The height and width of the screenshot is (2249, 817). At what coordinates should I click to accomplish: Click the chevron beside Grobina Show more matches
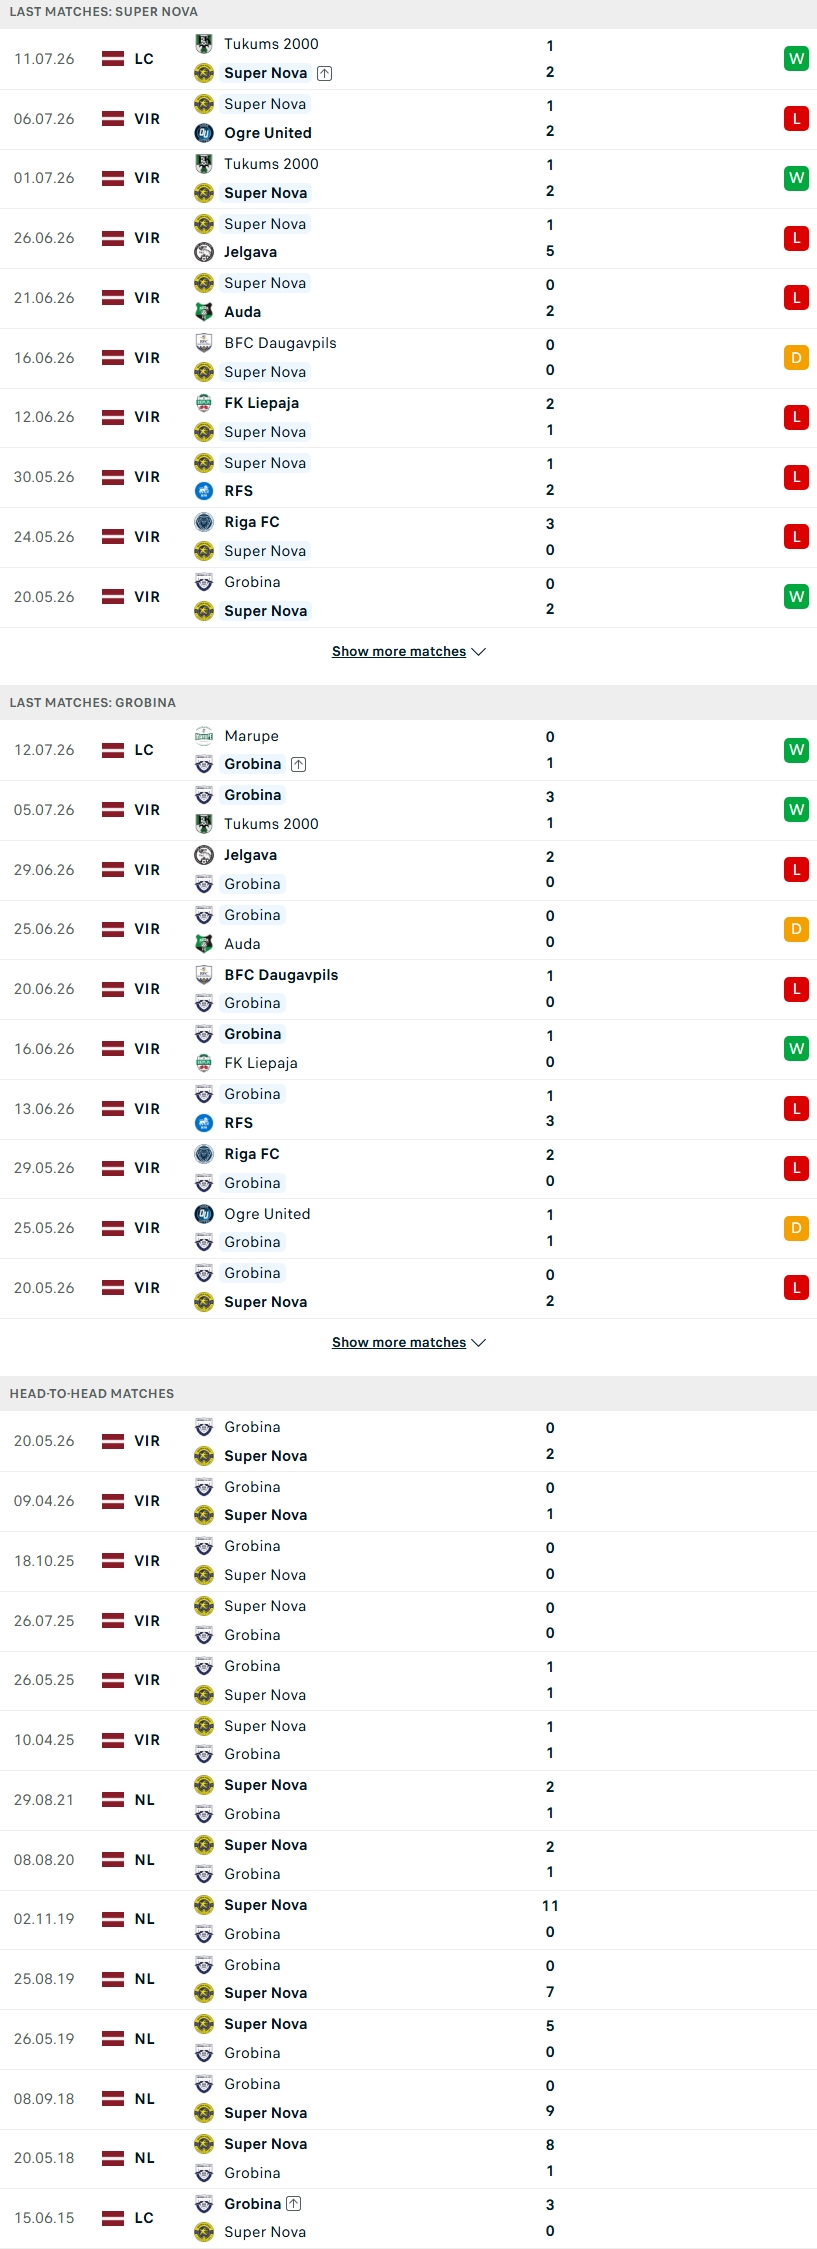coord(479,1342)
